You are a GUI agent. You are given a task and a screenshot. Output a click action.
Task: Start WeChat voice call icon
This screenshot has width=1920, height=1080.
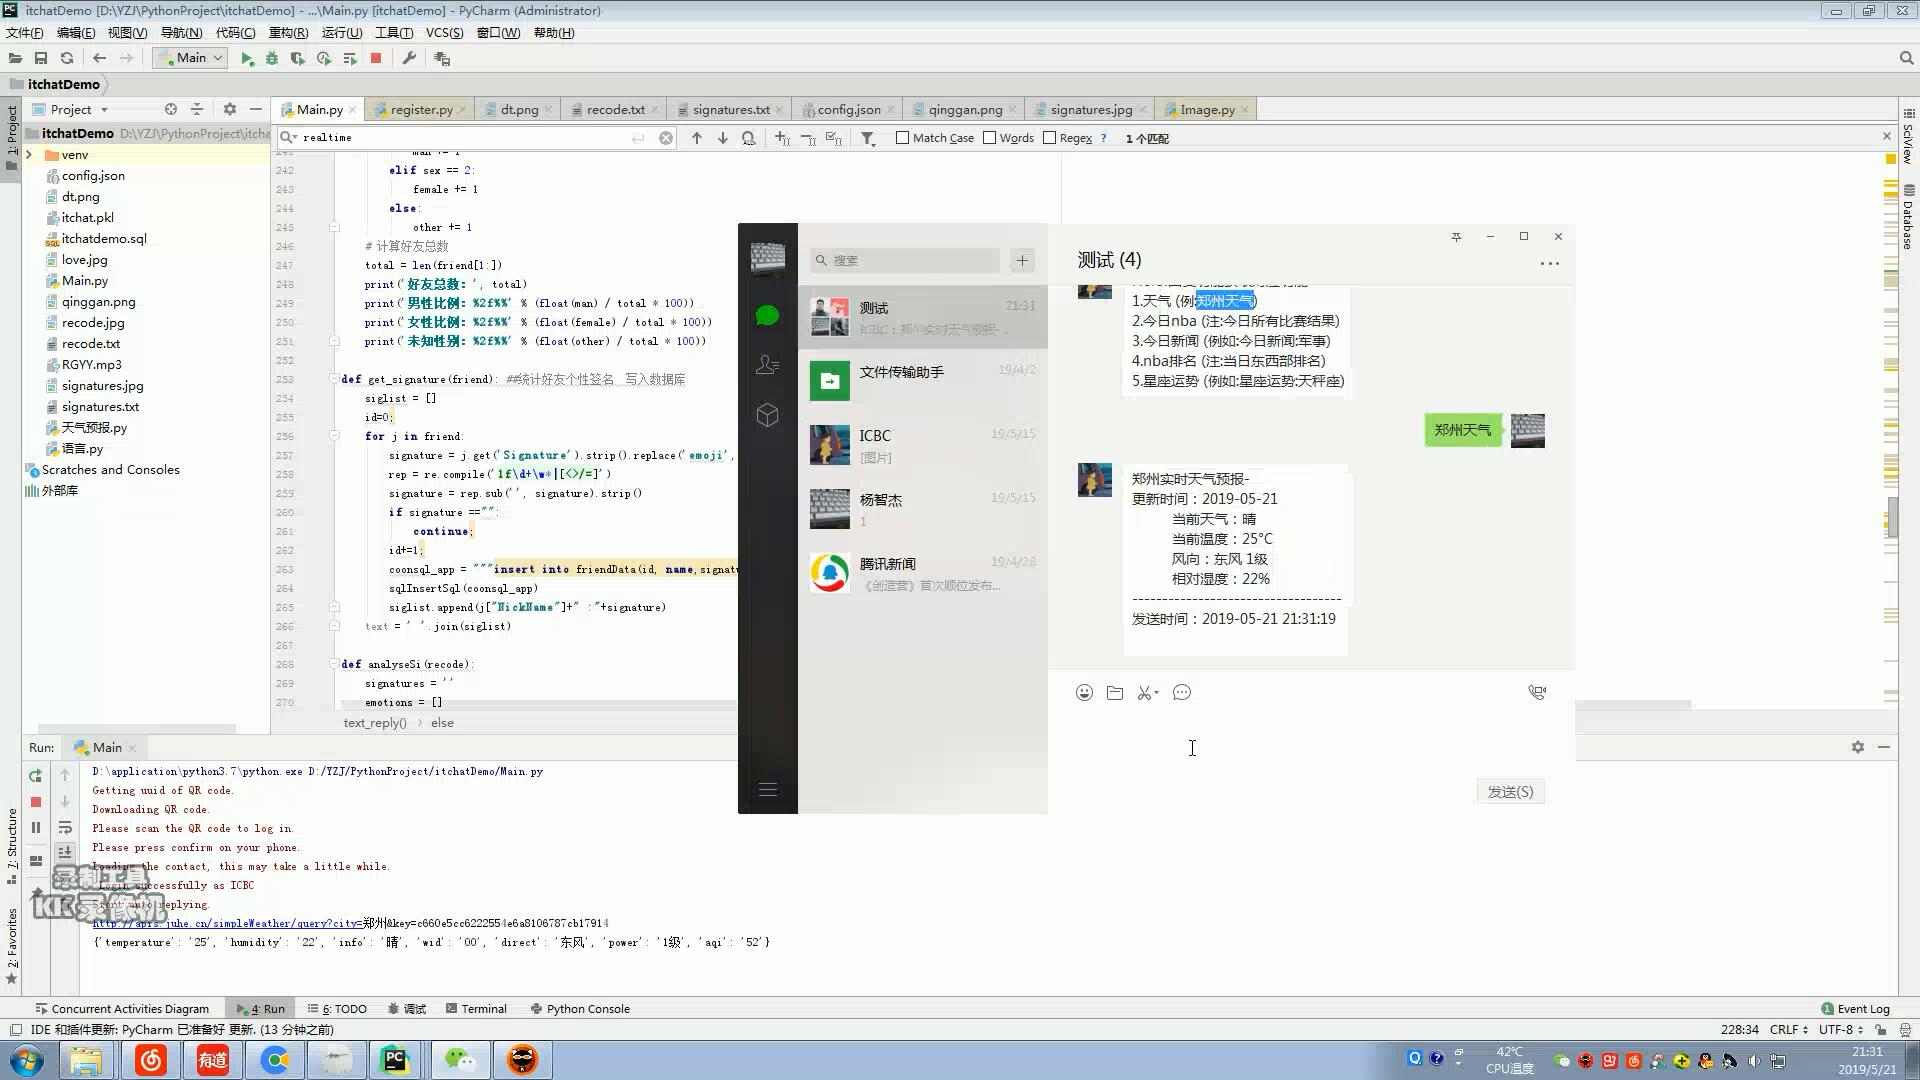pos(1537,692)
